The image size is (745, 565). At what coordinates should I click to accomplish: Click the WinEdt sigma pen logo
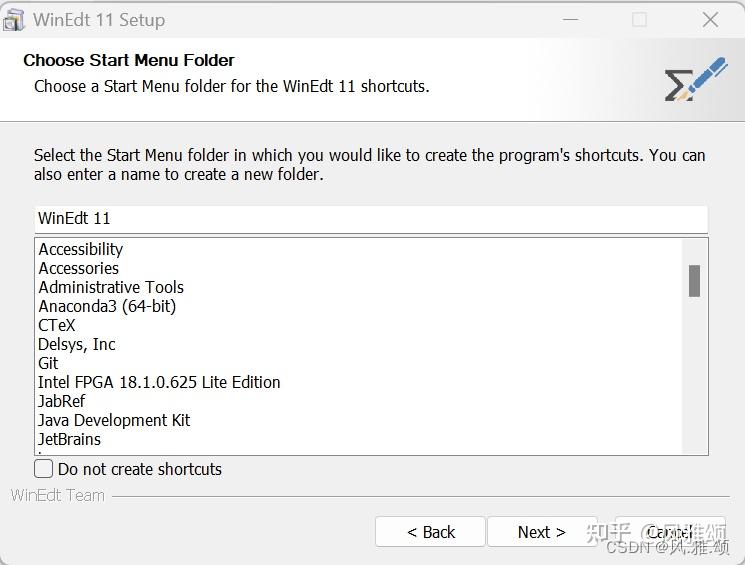(x=695, y=80)
